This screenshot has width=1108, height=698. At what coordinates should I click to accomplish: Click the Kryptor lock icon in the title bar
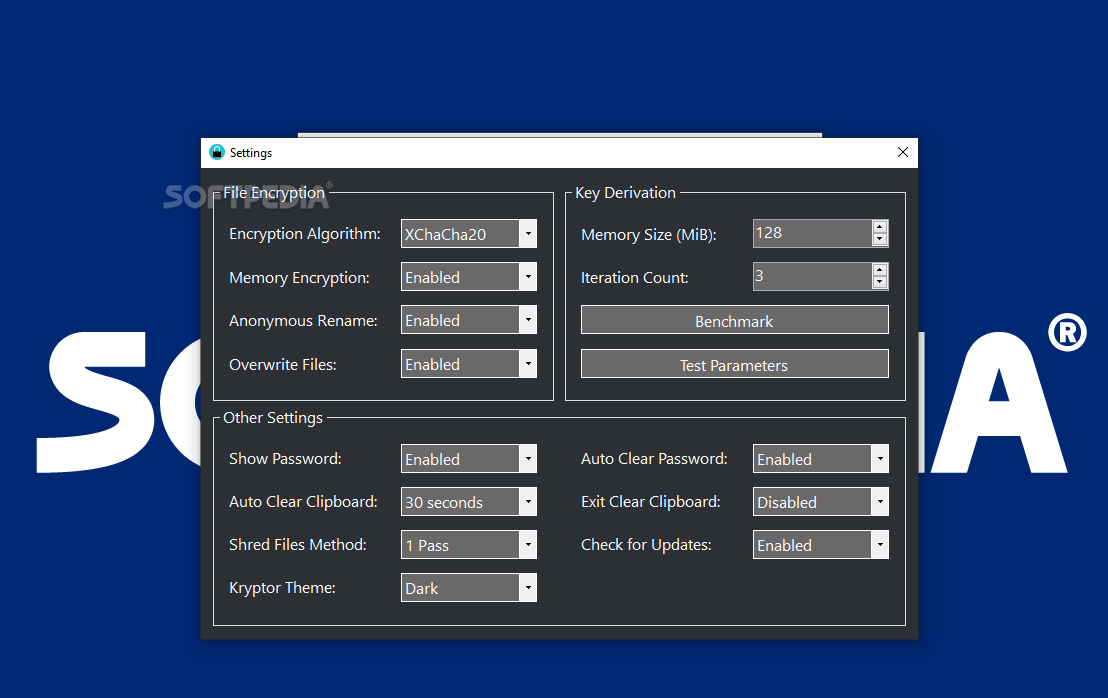[x=216, y=152]
